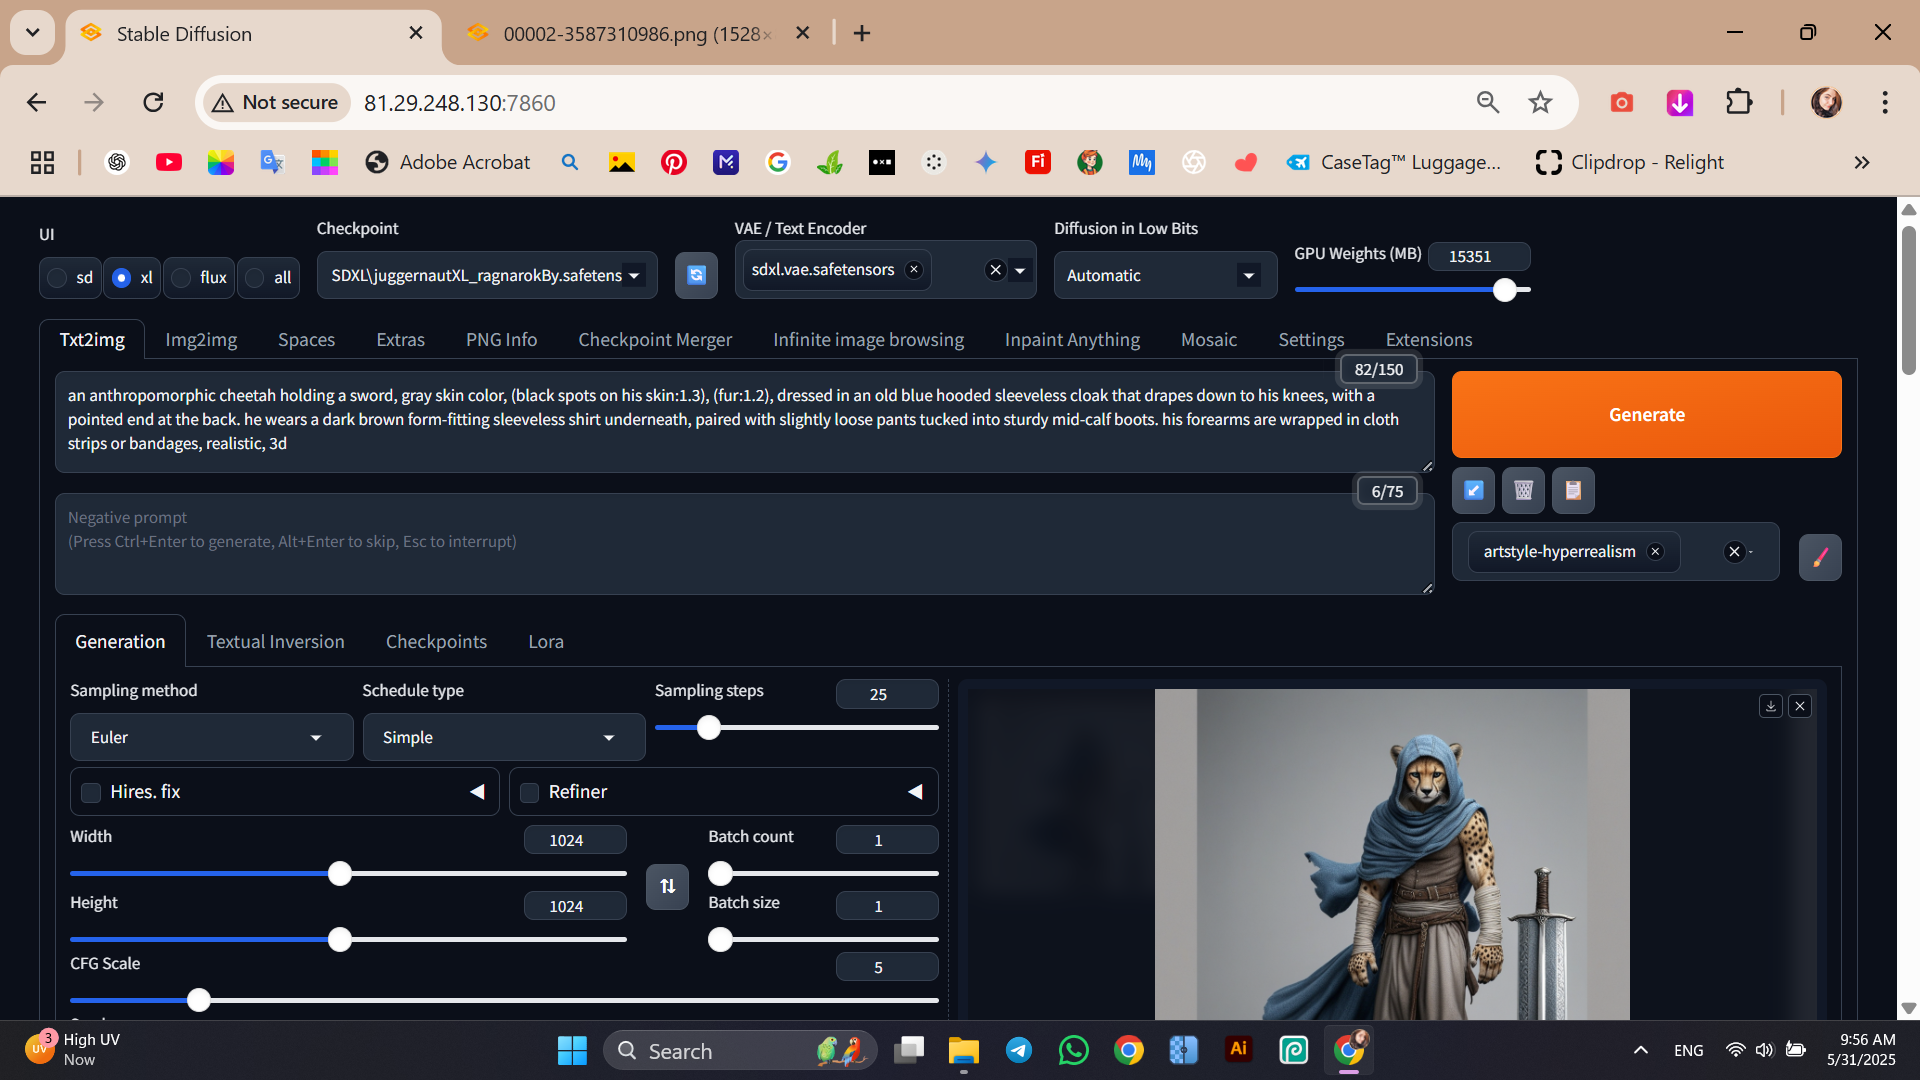Open the Schedule type Simple dropdown

[503, 737]
